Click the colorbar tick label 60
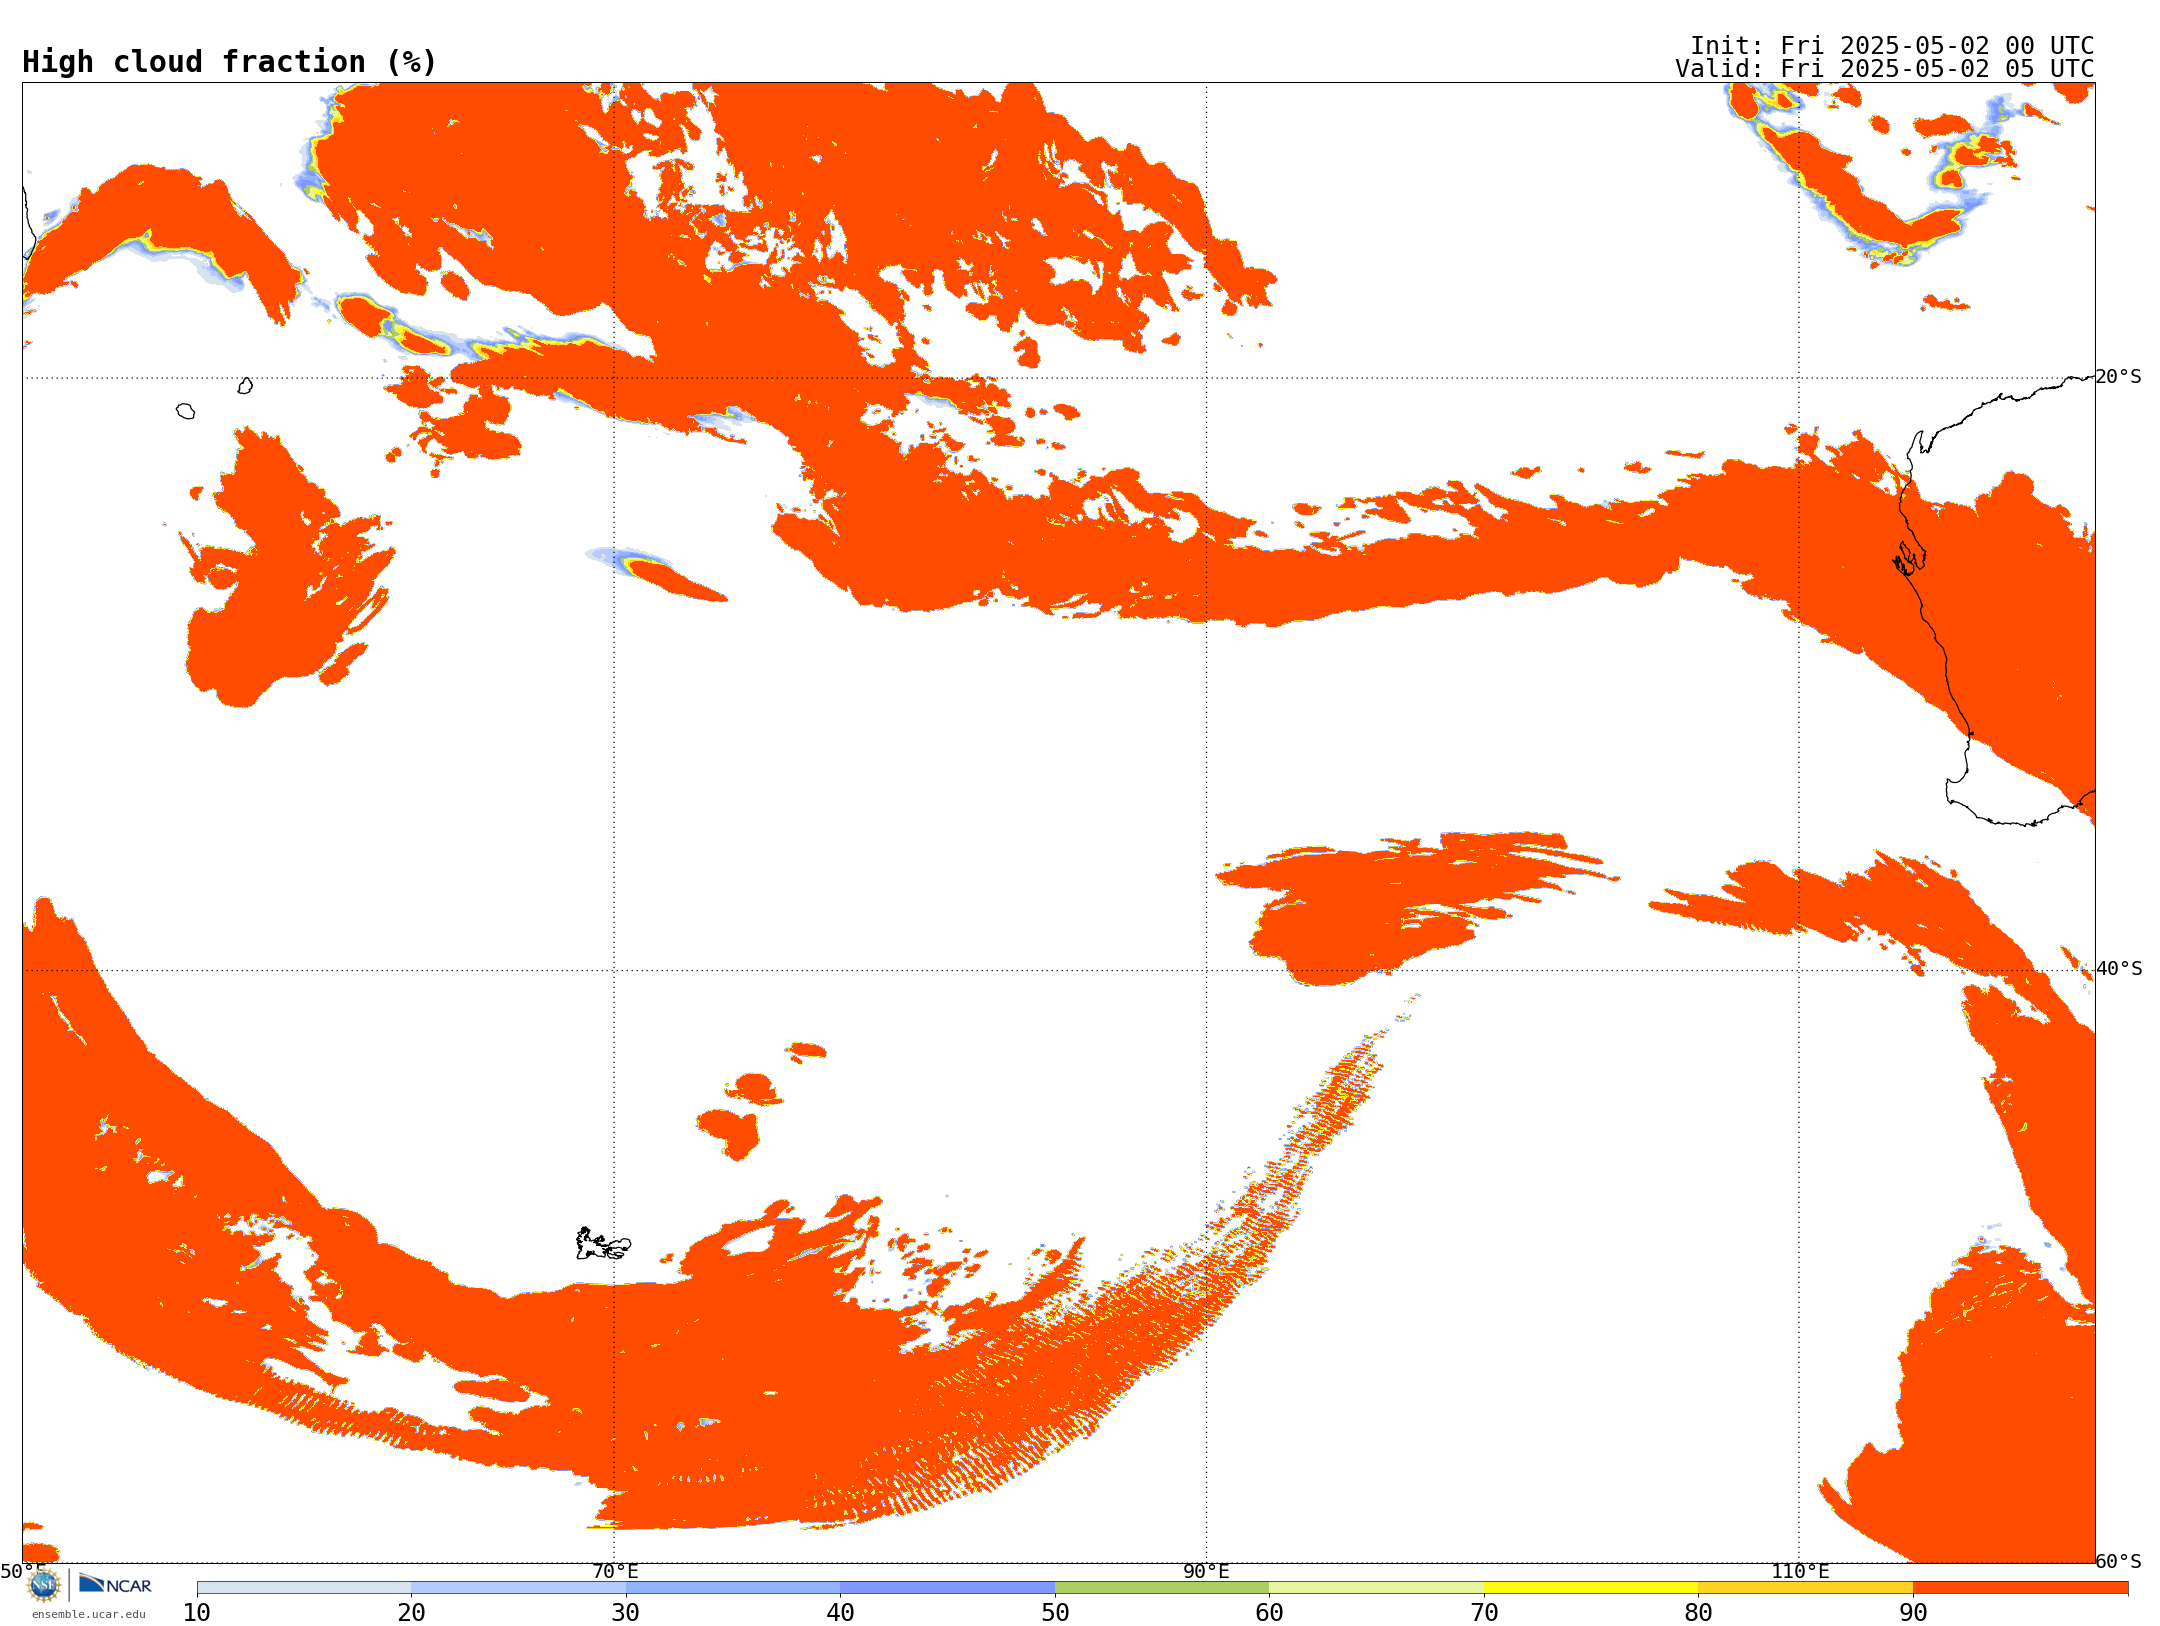This screenshot has height=1626, width=2160. point(1269,1612)
